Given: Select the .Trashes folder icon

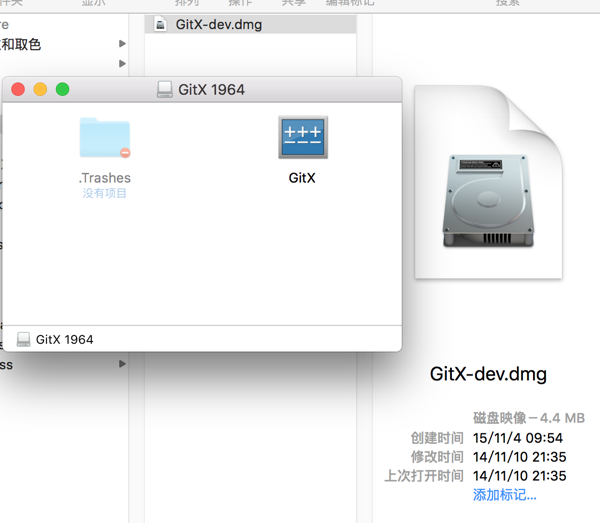Looking at the screenshot, I should [x=105, y=138].
